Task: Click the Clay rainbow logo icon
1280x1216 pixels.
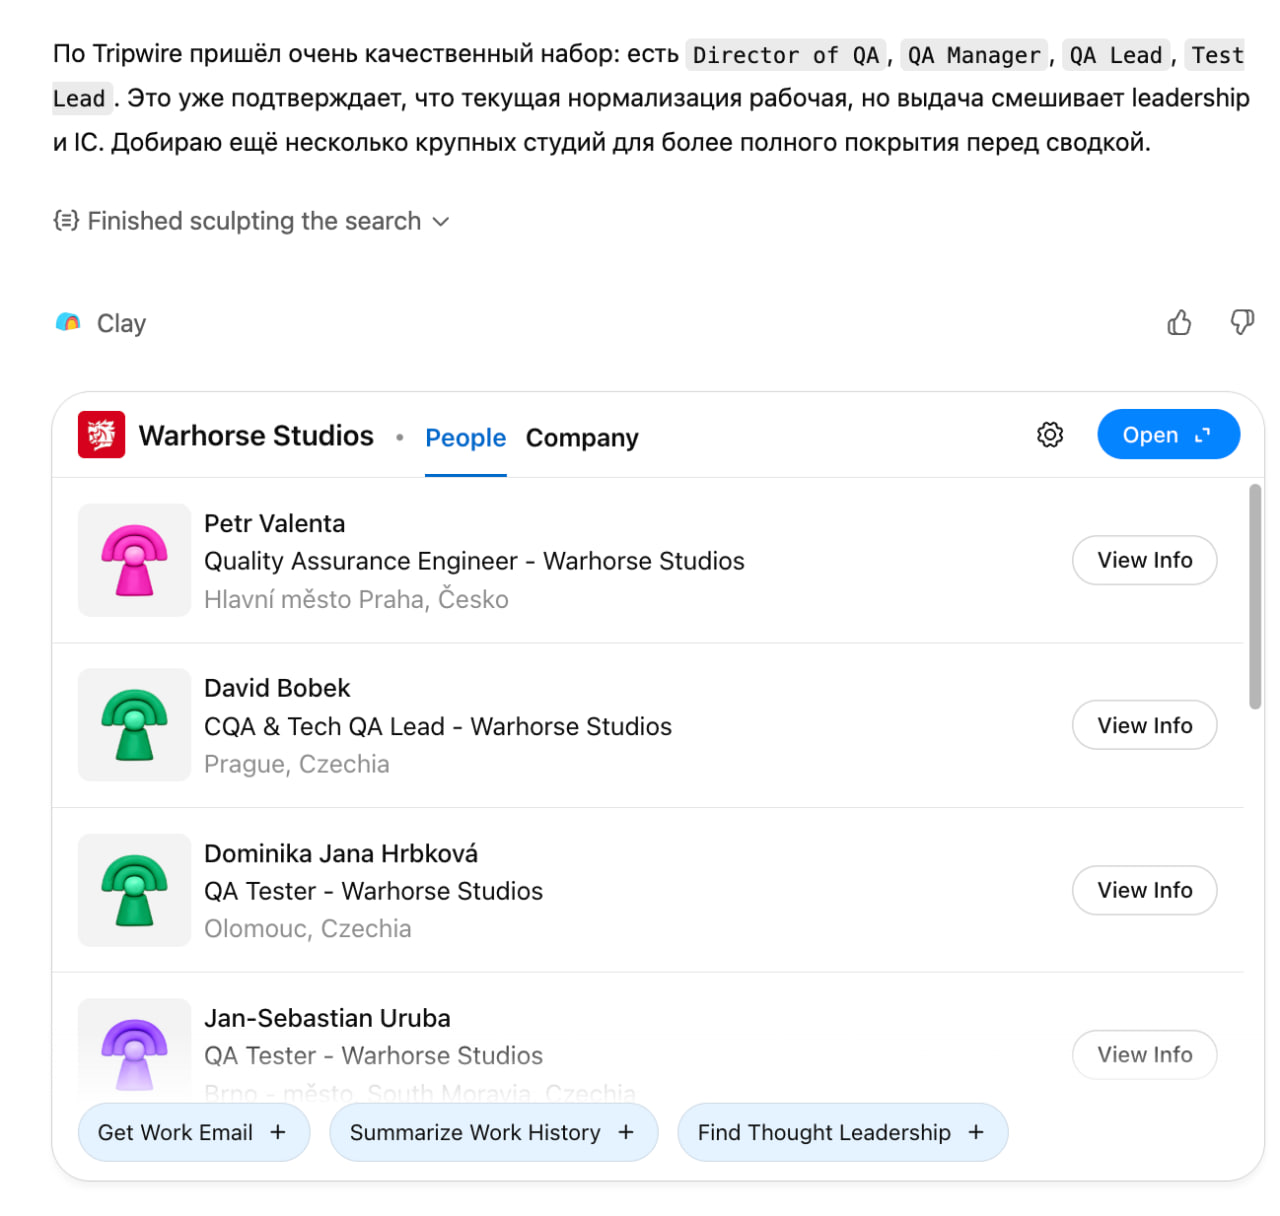Action: pos(68,323)
